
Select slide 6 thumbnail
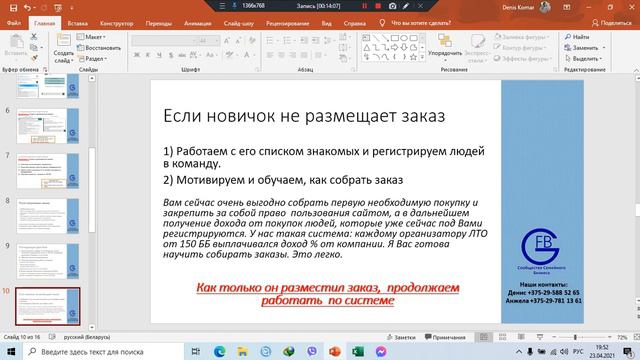pyautogui.click(x=48, y=126)
